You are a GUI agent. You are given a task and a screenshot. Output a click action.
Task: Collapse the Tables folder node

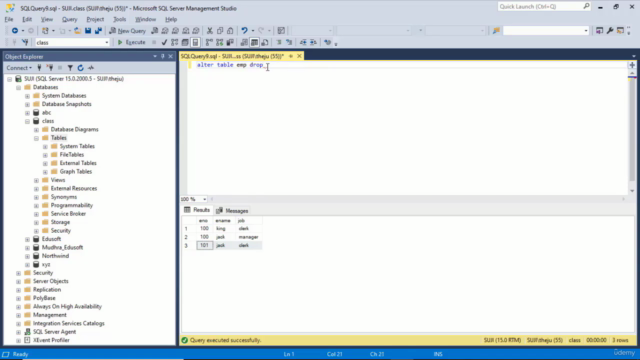(x=36, y=138)
